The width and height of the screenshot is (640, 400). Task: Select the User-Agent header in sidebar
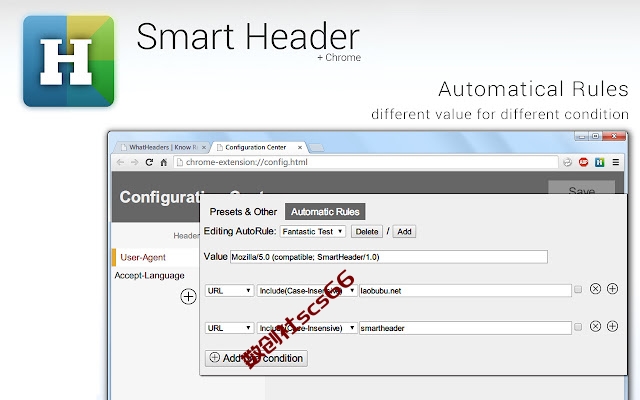pos(155,258)
